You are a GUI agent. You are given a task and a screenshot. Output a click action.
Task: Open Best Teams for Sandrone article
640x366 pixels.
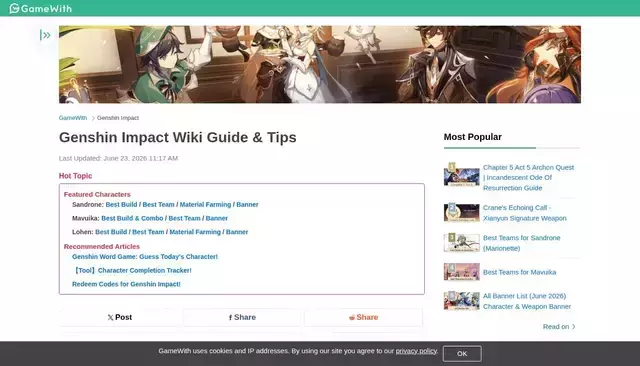point(522,243)
